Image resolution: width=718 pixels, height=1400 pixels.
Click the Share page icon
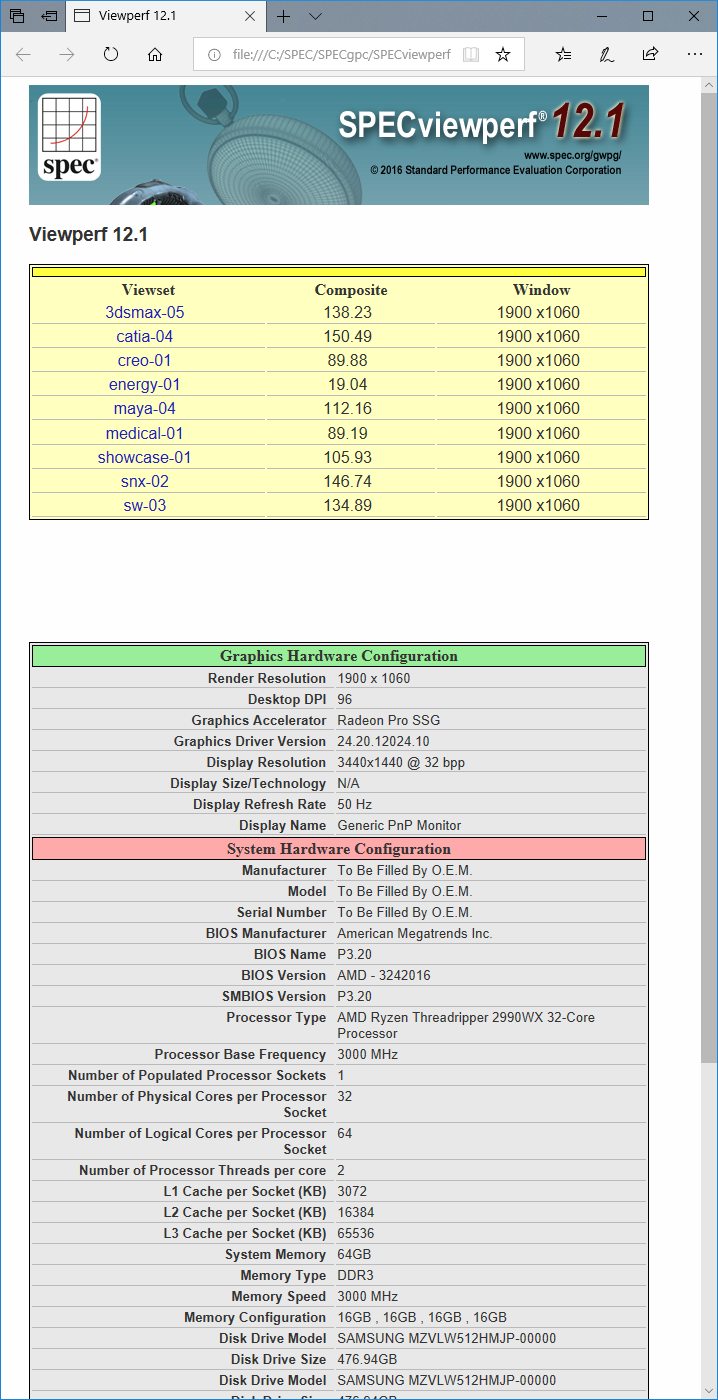(x=650, y=54)
